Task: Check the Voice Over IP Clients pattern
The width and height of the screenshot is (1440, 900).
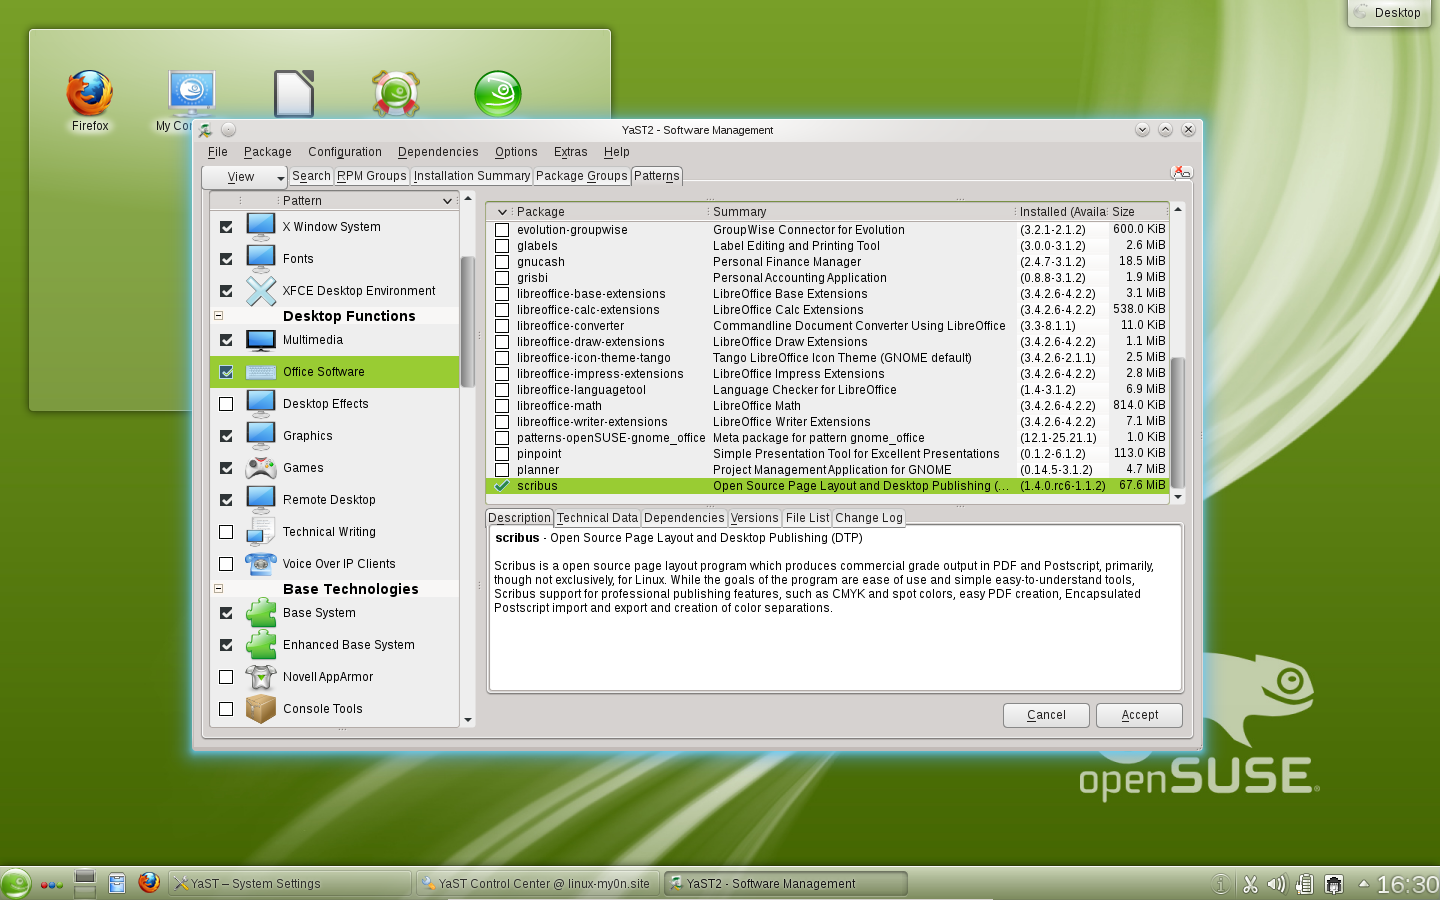Action: pos(226,564)
